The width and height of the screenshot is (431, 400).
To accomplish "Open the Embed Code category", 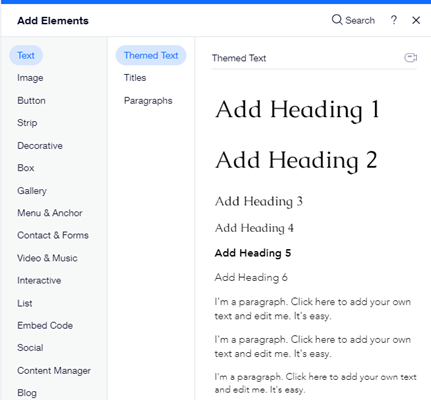I will tap(45, 326).
